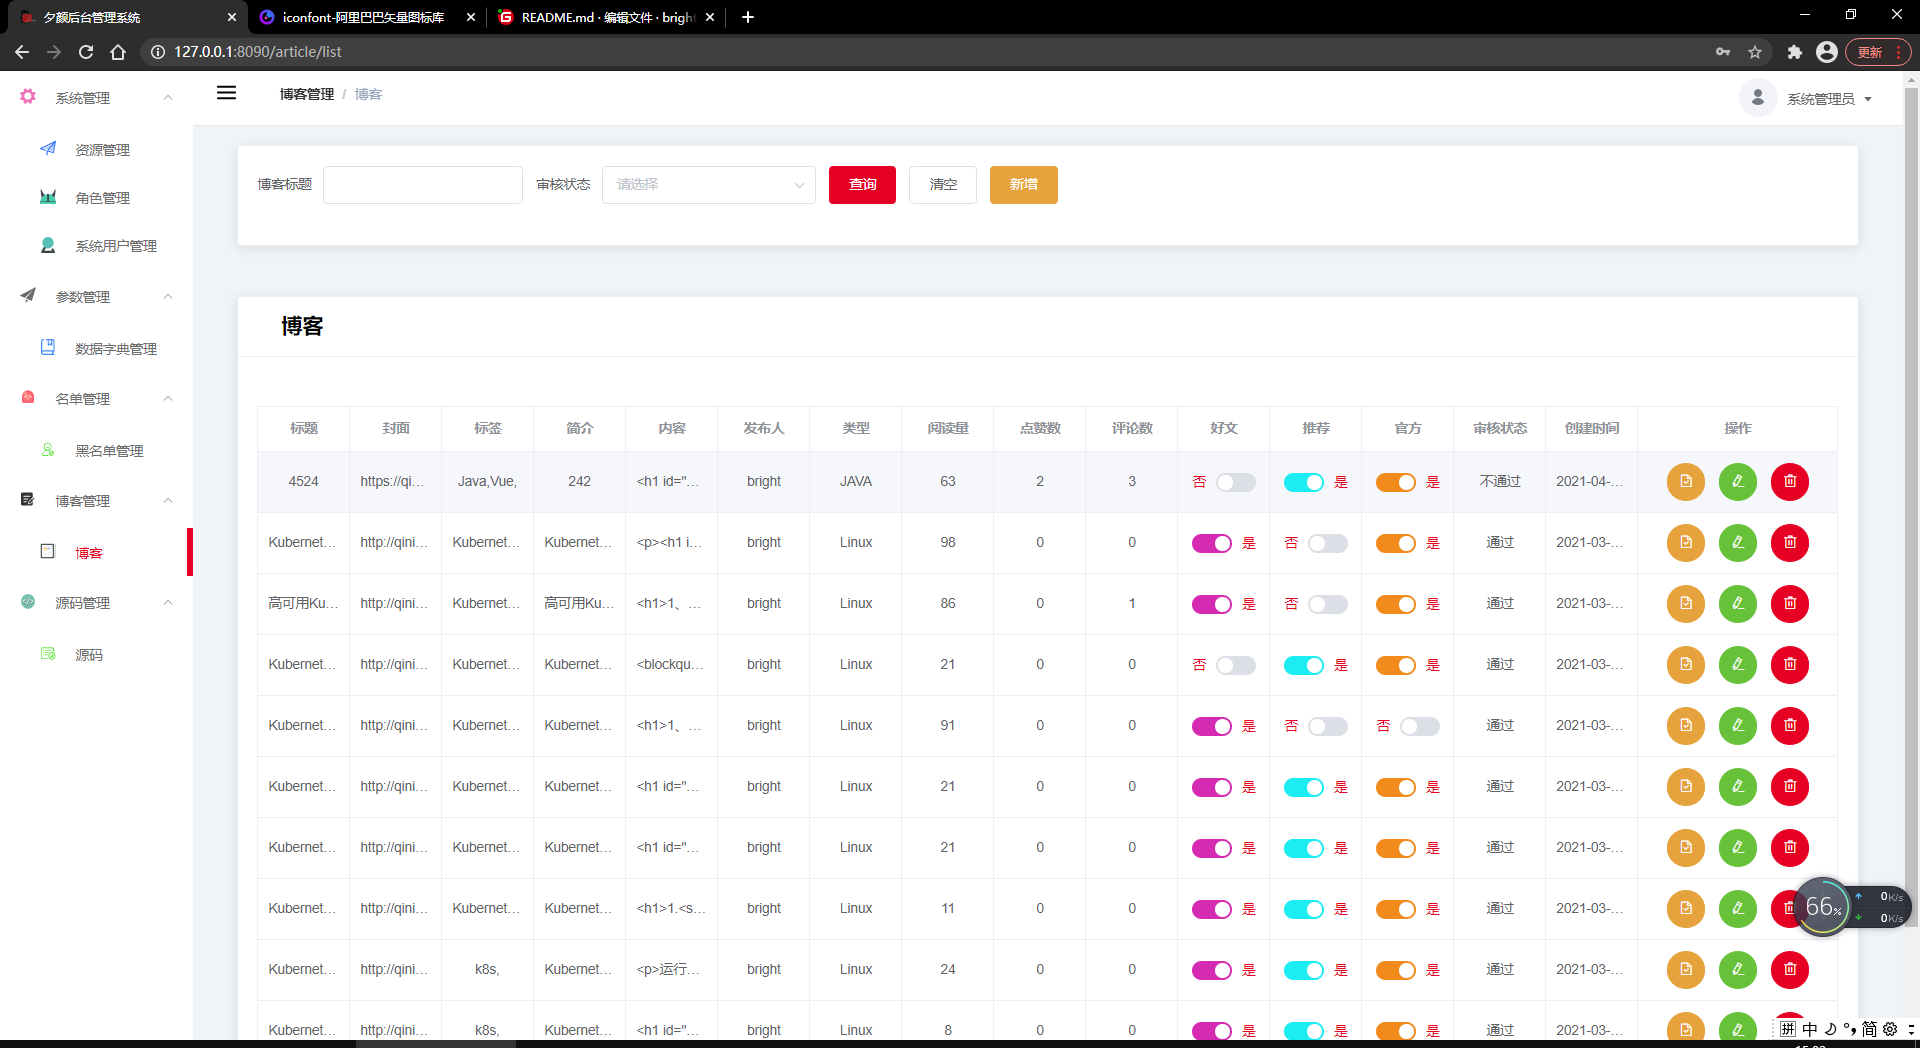Click the browser profile avatar icon
Viewport: 1920px width, 1048px height.
[x=1827, y=52]
